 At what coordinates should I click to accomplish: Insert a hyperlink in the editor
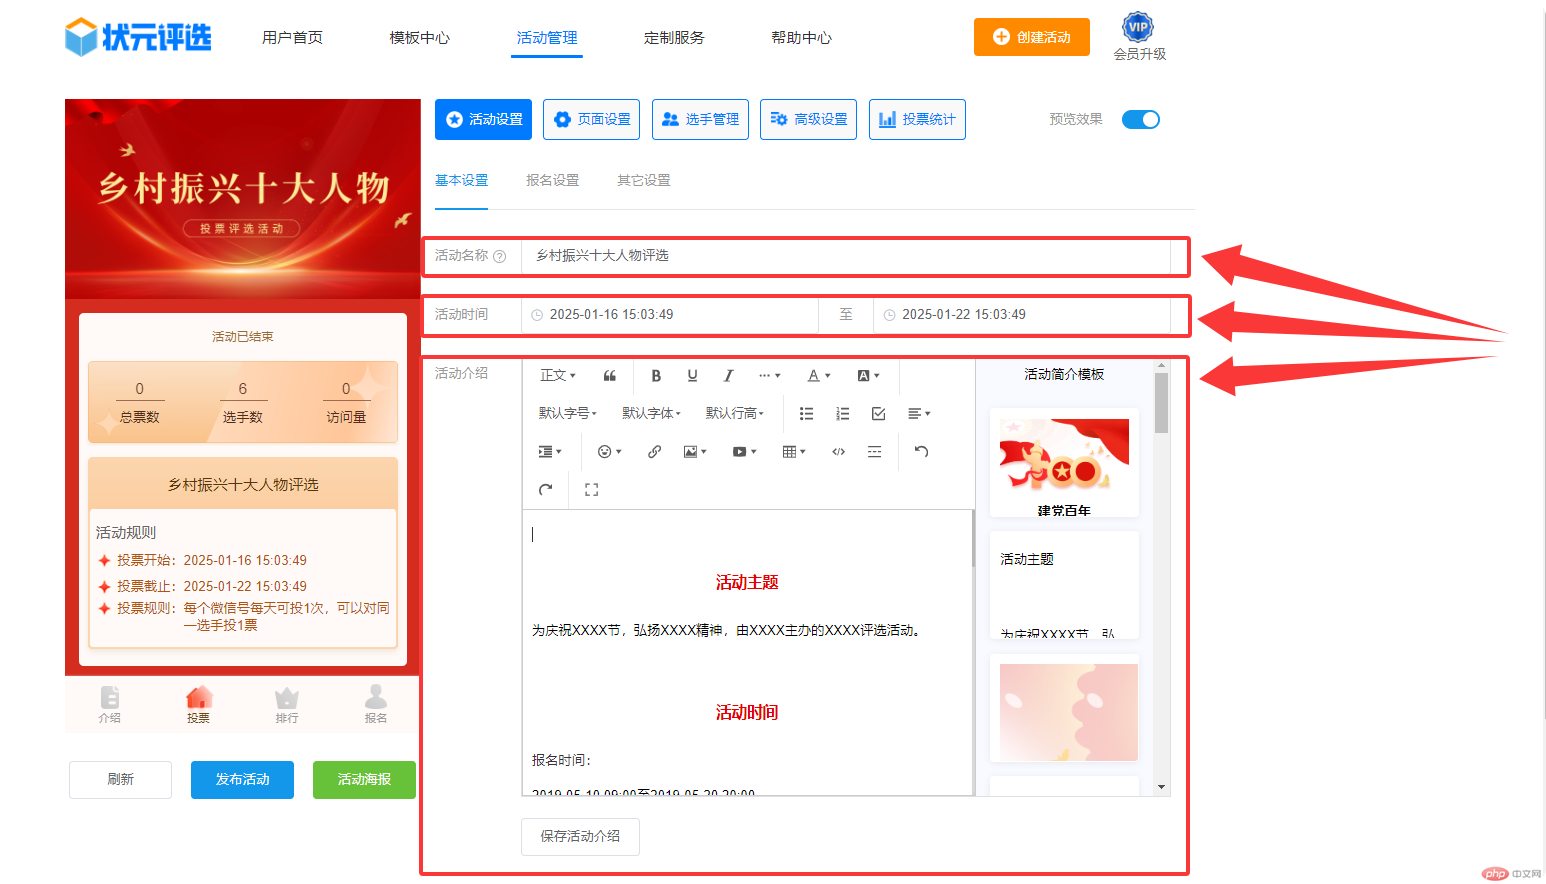(x=654, y=452)
